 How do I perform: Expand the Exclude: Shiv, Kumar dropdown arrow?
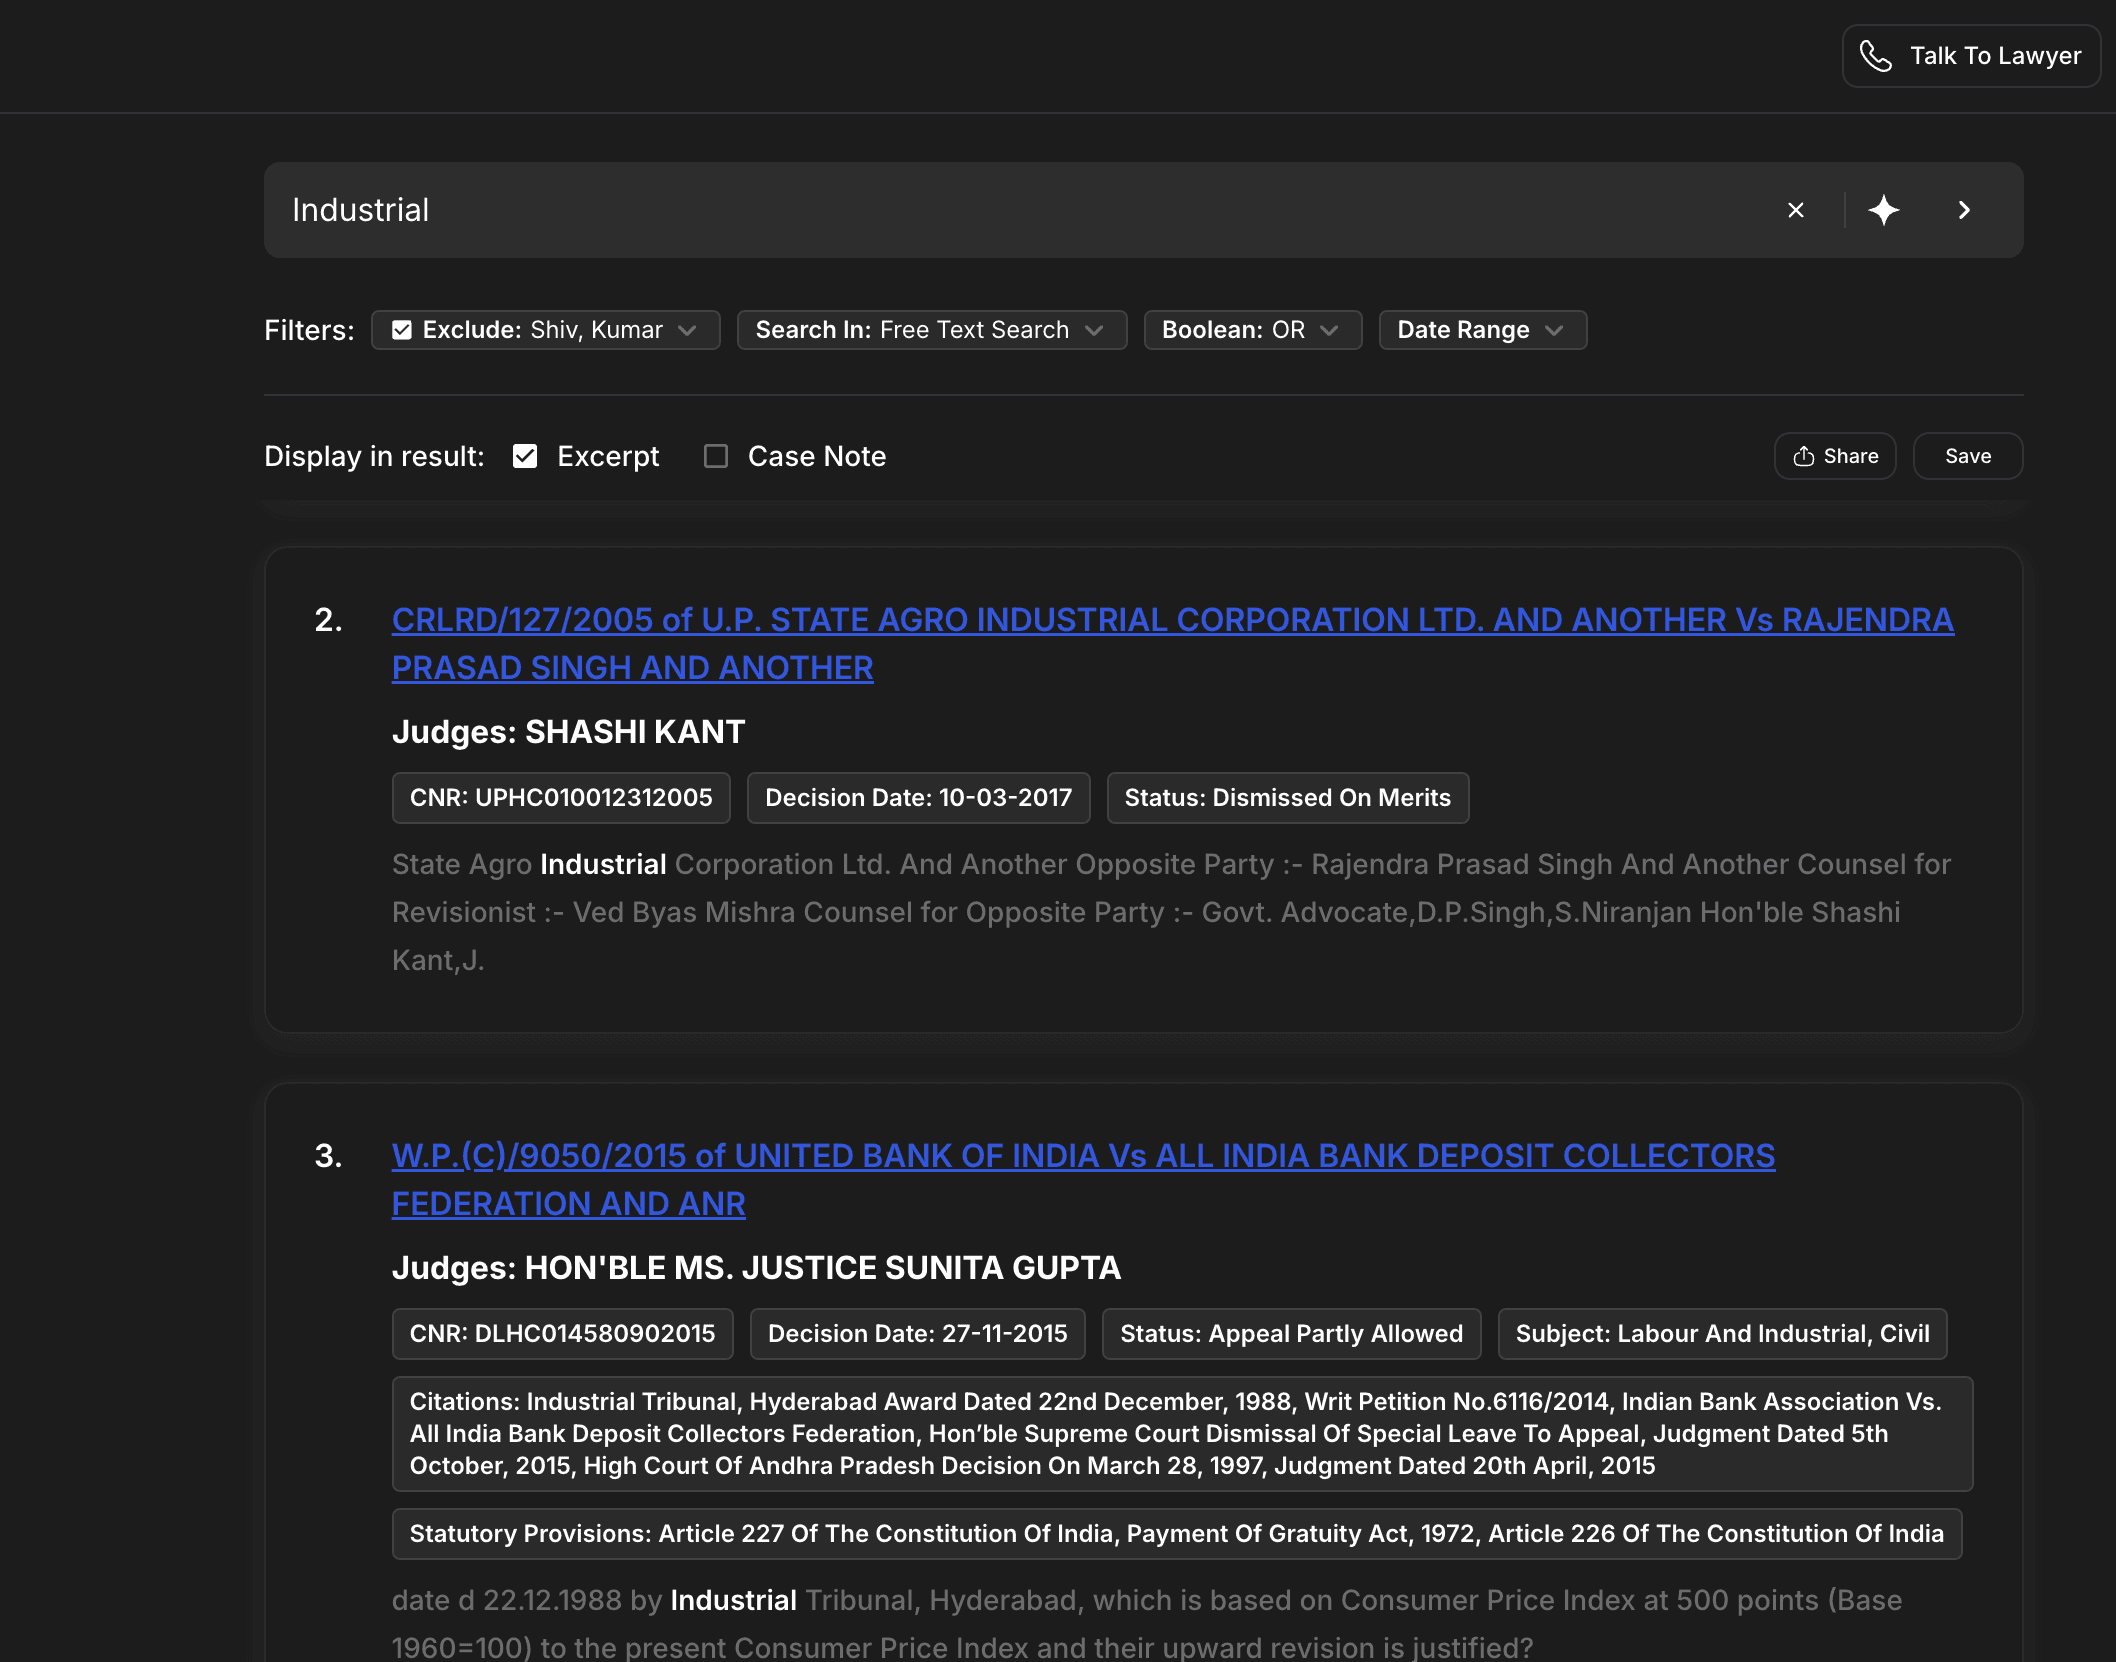[x=687, y=330]
